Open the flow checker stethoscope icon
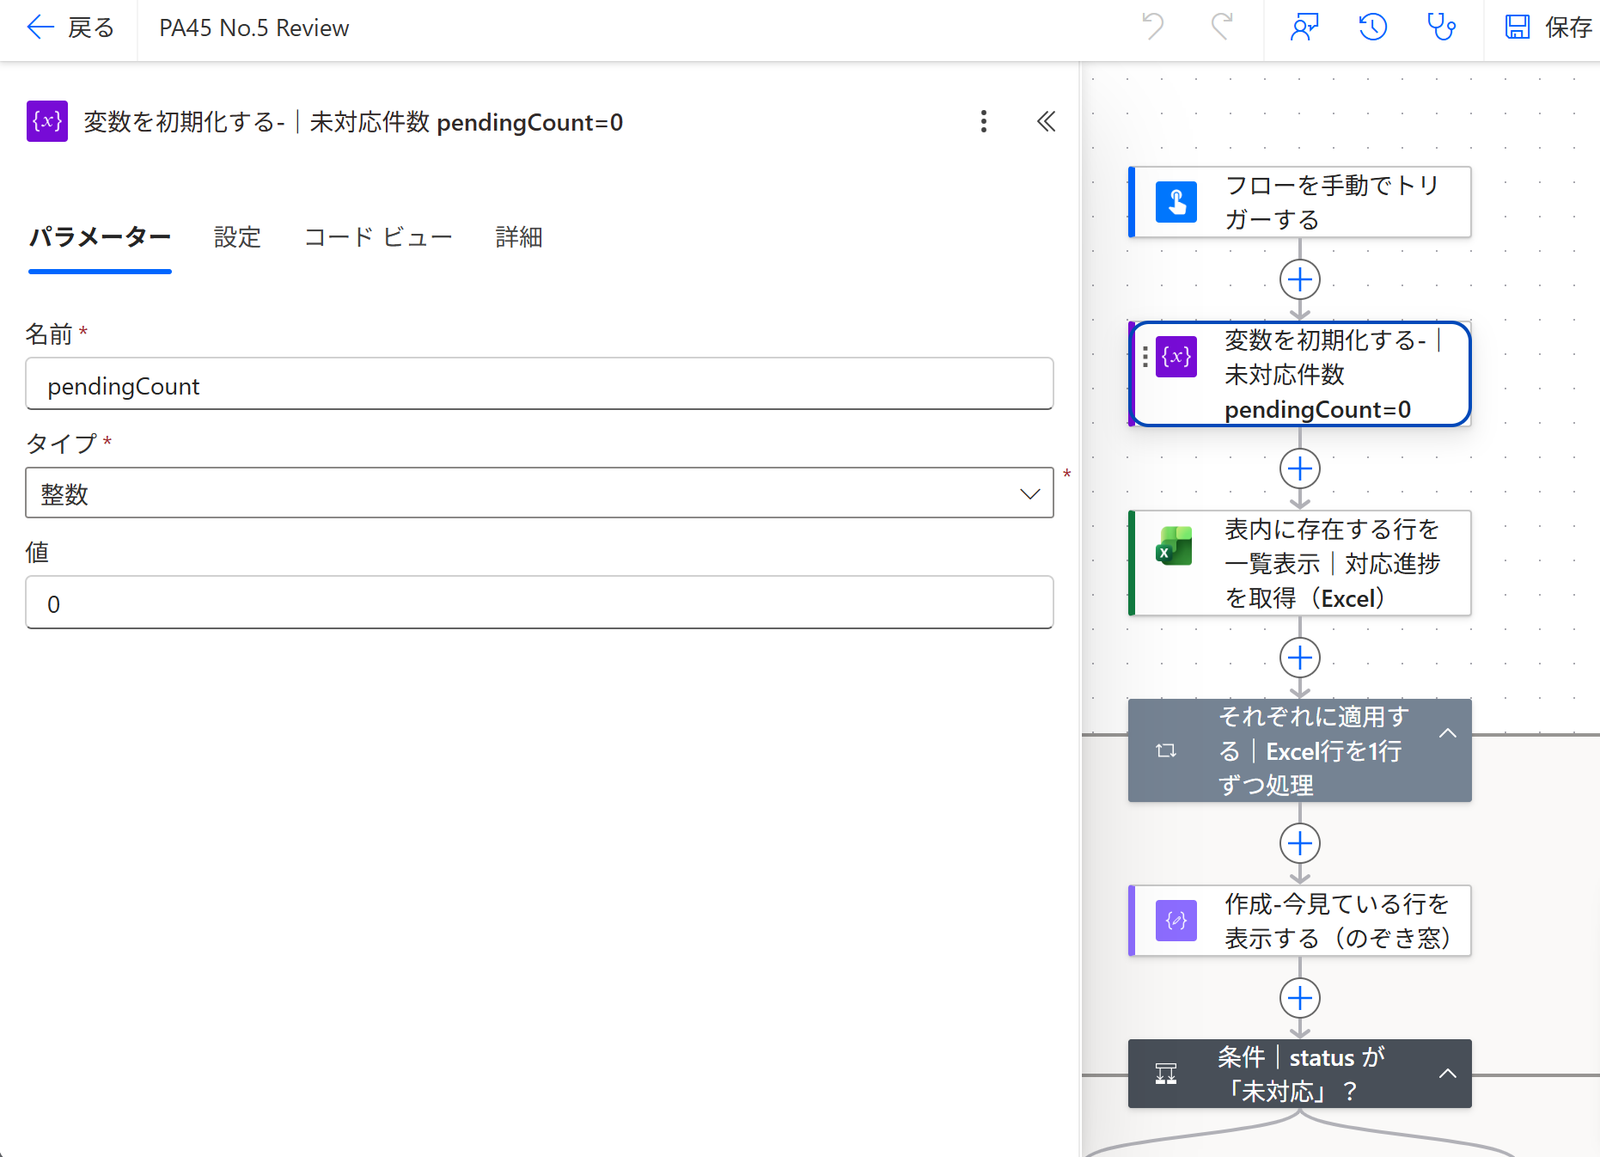Screen dimensions: 1600x1157 1441,27
